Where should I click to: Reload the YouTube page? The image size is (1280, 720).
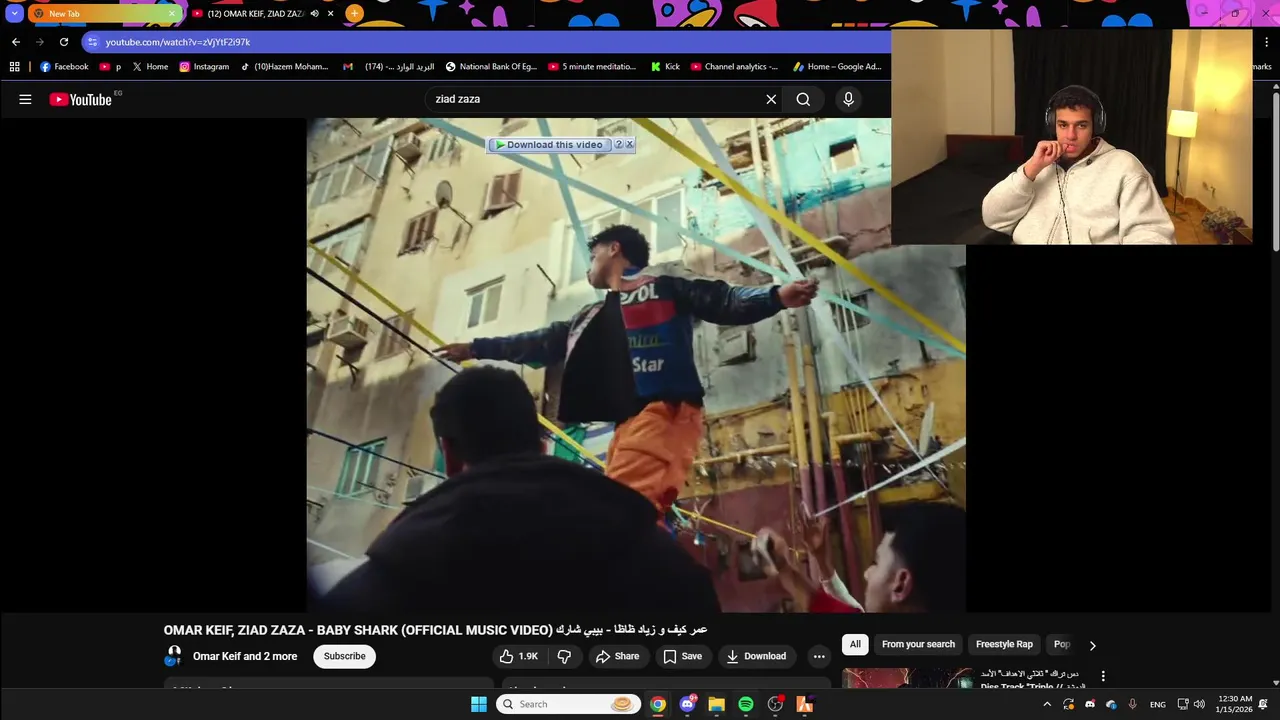click(x=64, y=42)
